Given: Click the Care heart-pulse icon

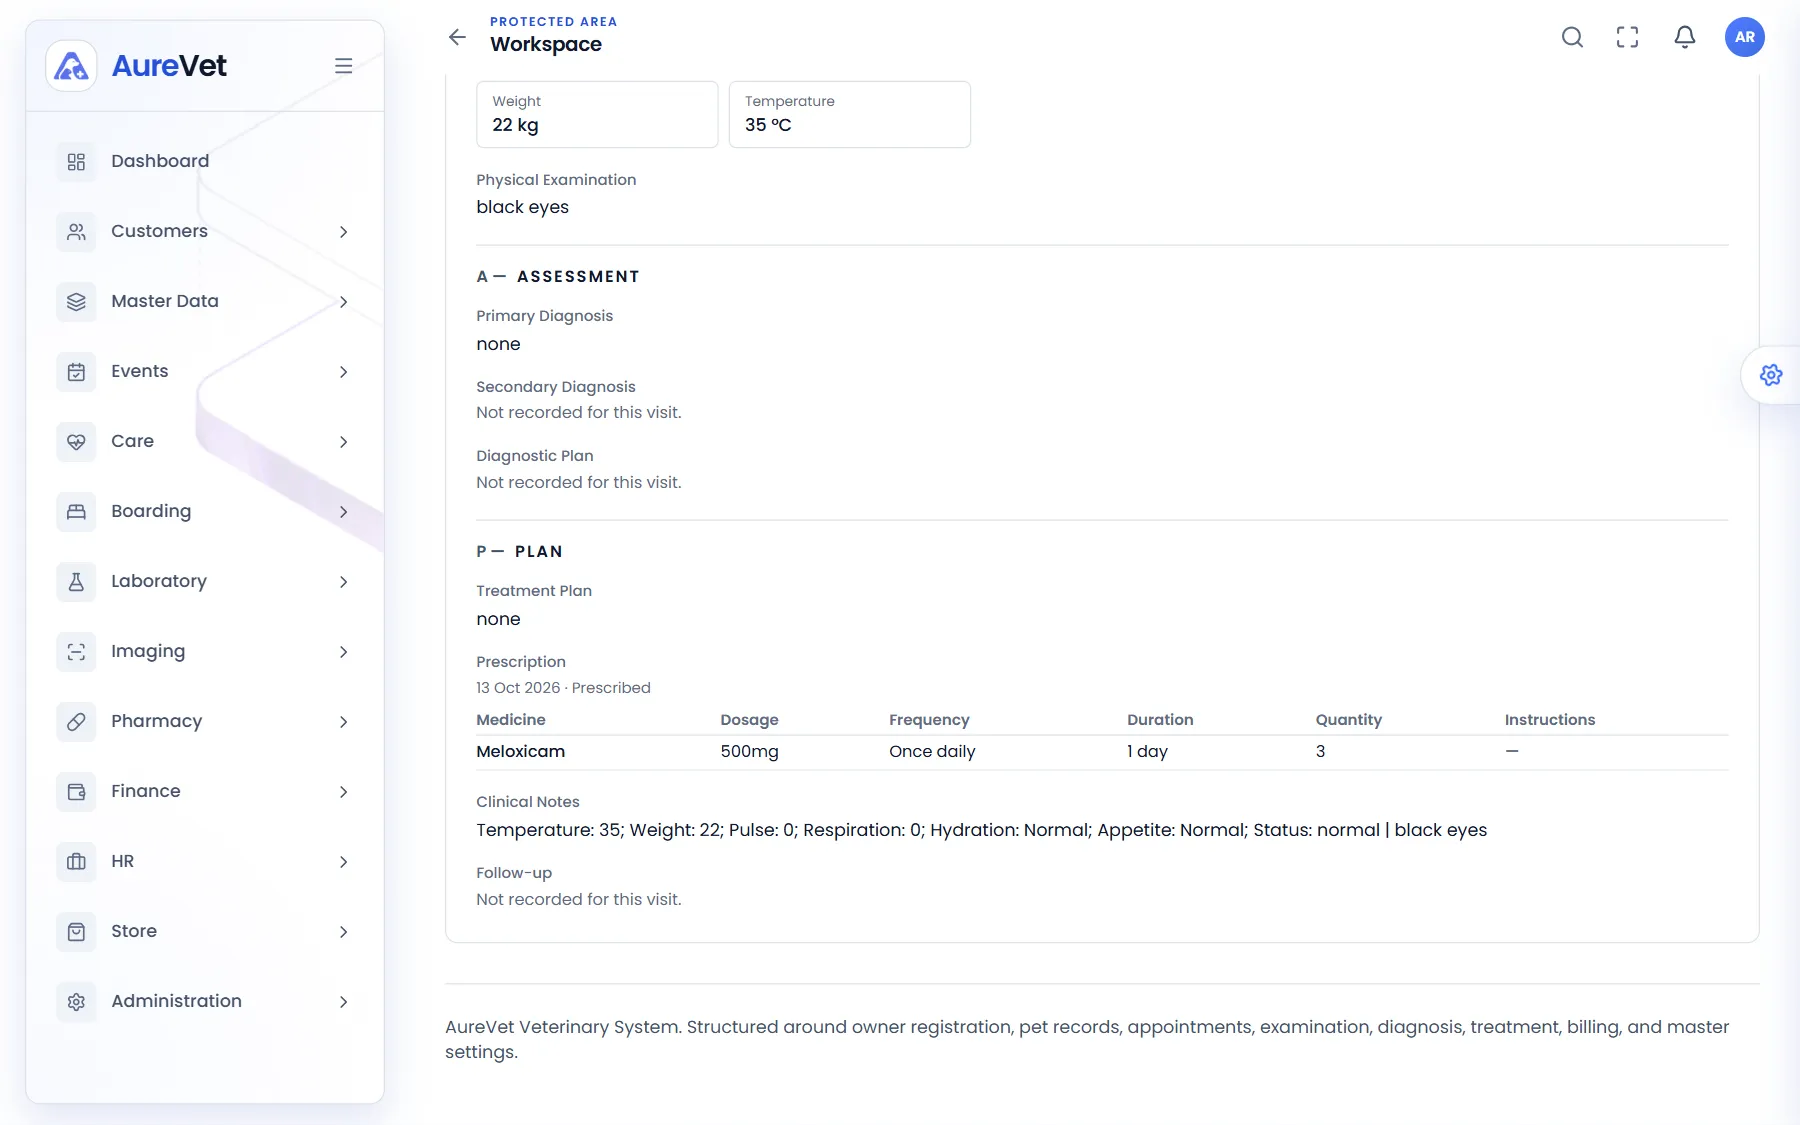Looking at the screenshot, I should [x=76, y=442].
